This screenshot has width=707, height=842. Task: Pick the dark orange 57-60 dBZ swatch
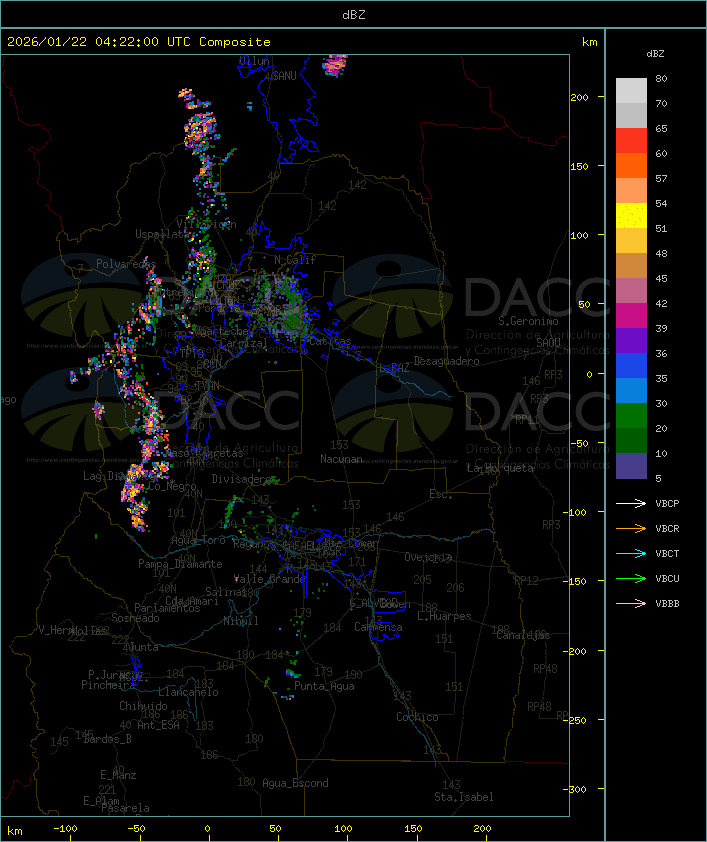631,165
